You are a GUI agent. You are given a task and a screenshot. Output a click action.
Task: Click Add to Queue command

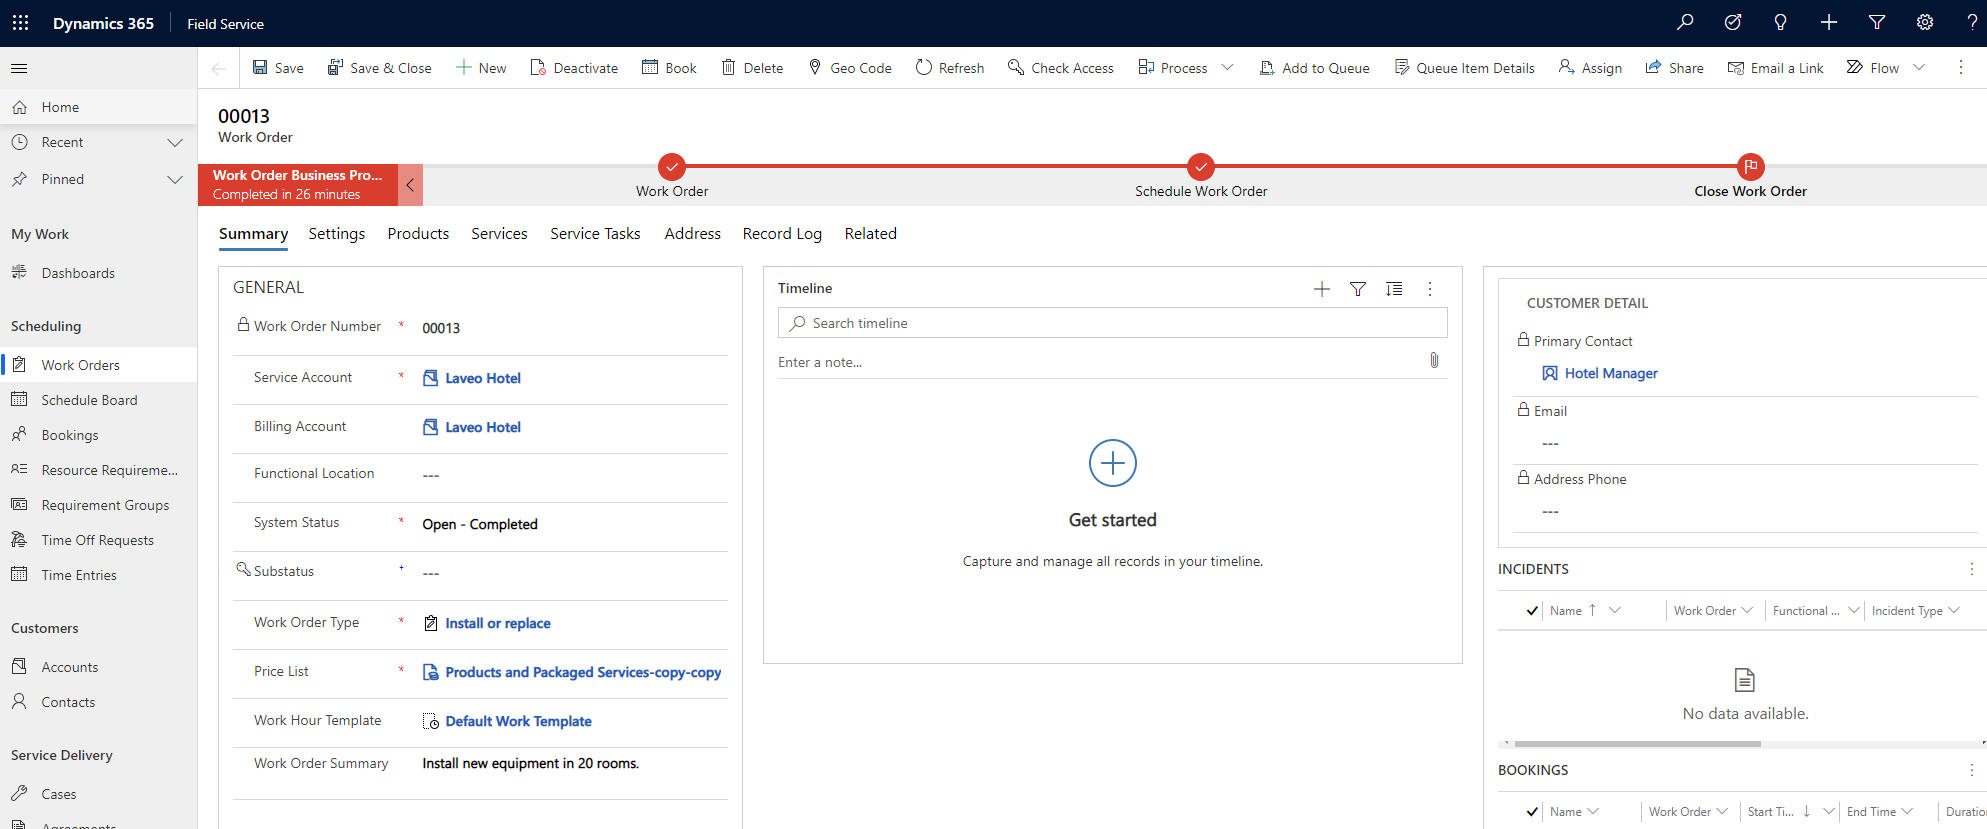(x=1314, y=68)
